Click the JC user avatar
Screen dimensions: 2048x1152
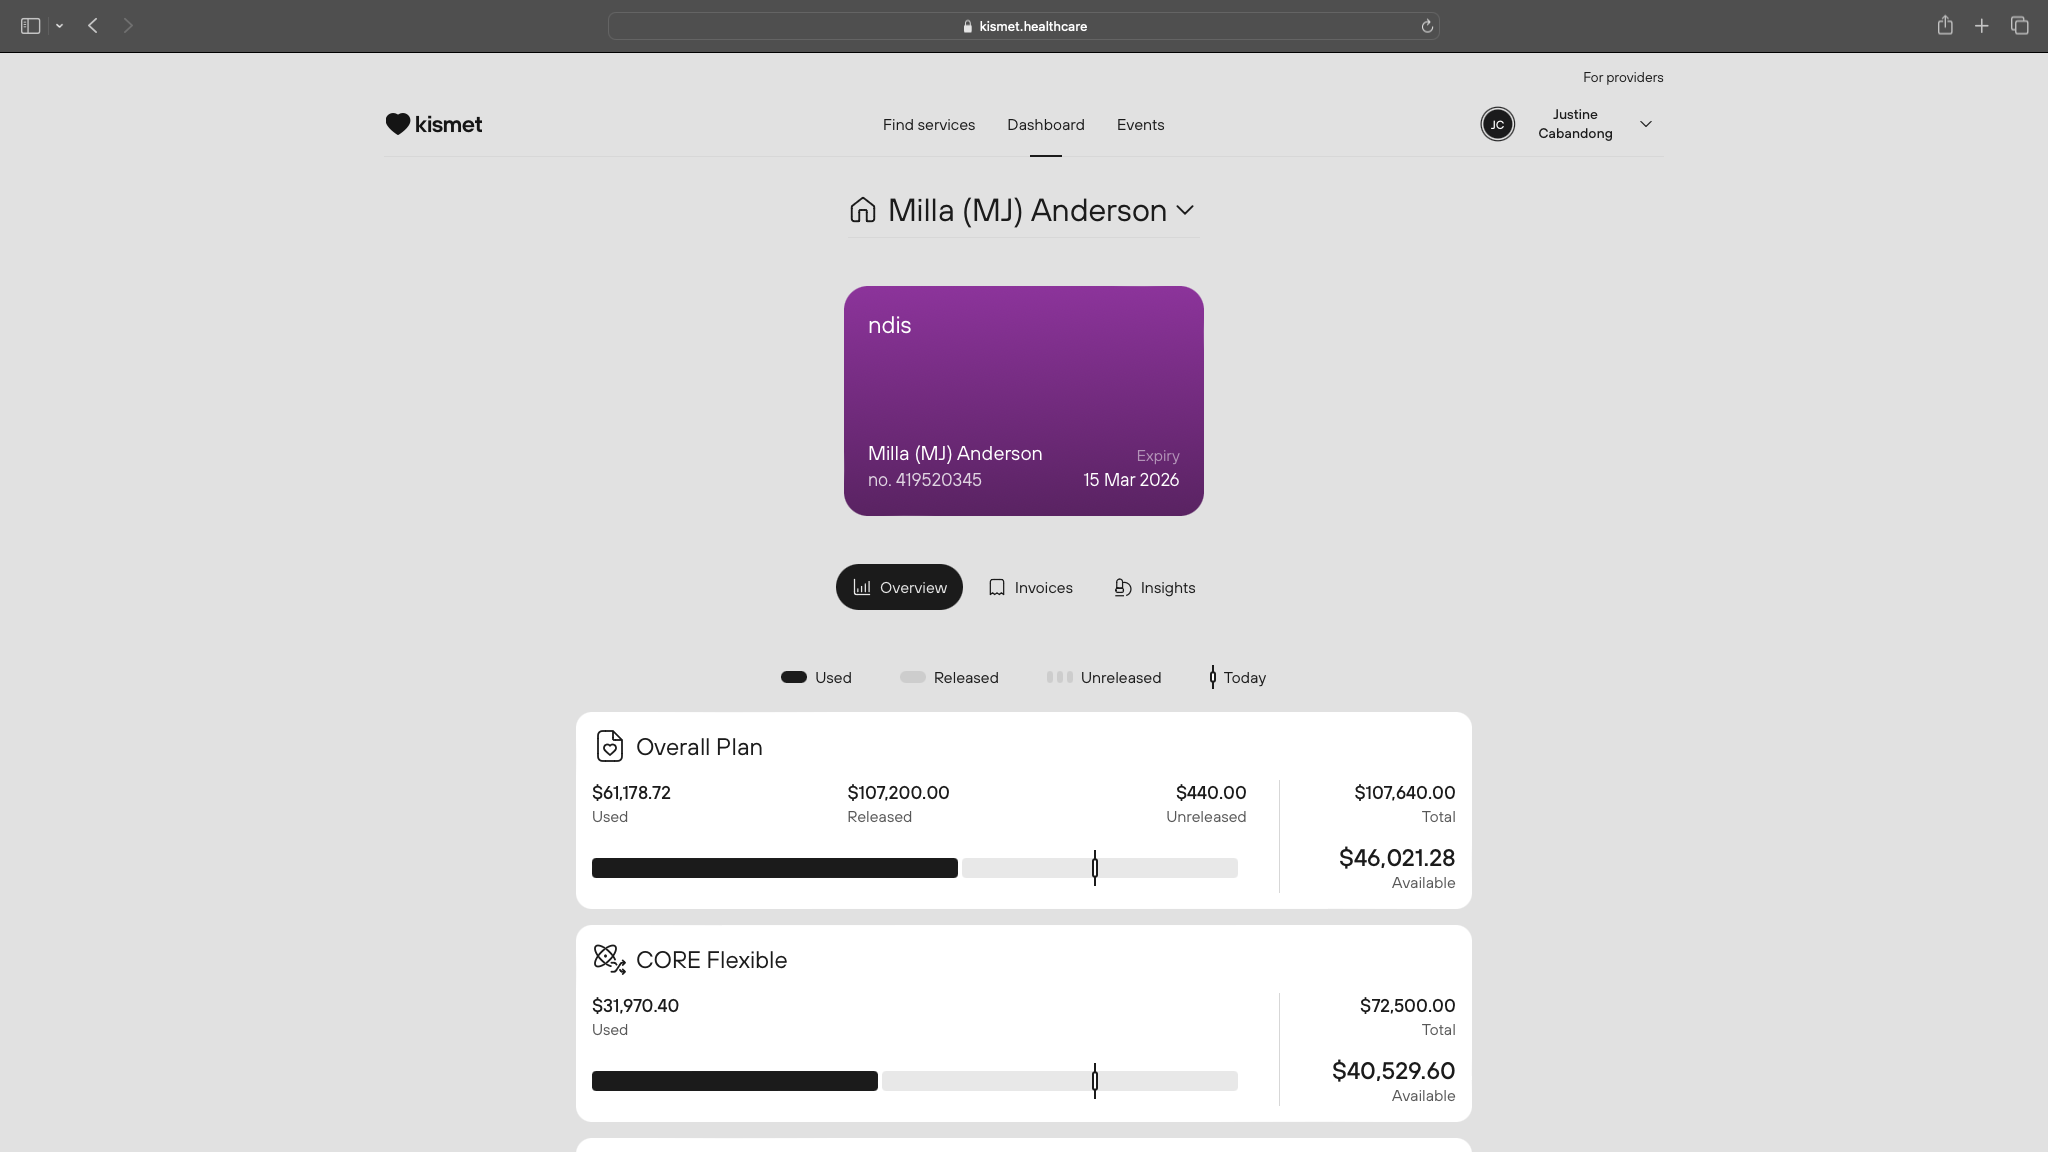pyautogui.click(x=1497, y=124)
